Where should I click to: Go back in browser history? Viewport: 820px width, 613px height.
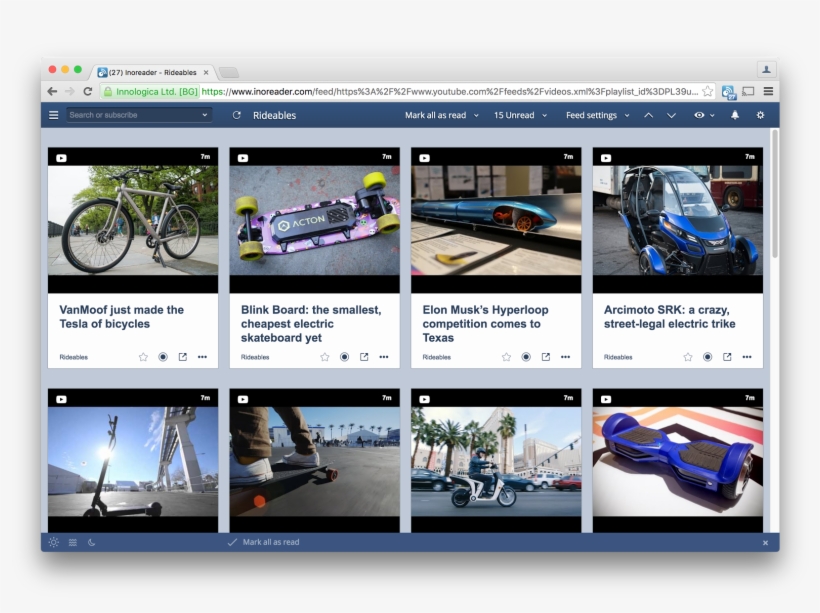pyautogui.click(x=52, y=92)
